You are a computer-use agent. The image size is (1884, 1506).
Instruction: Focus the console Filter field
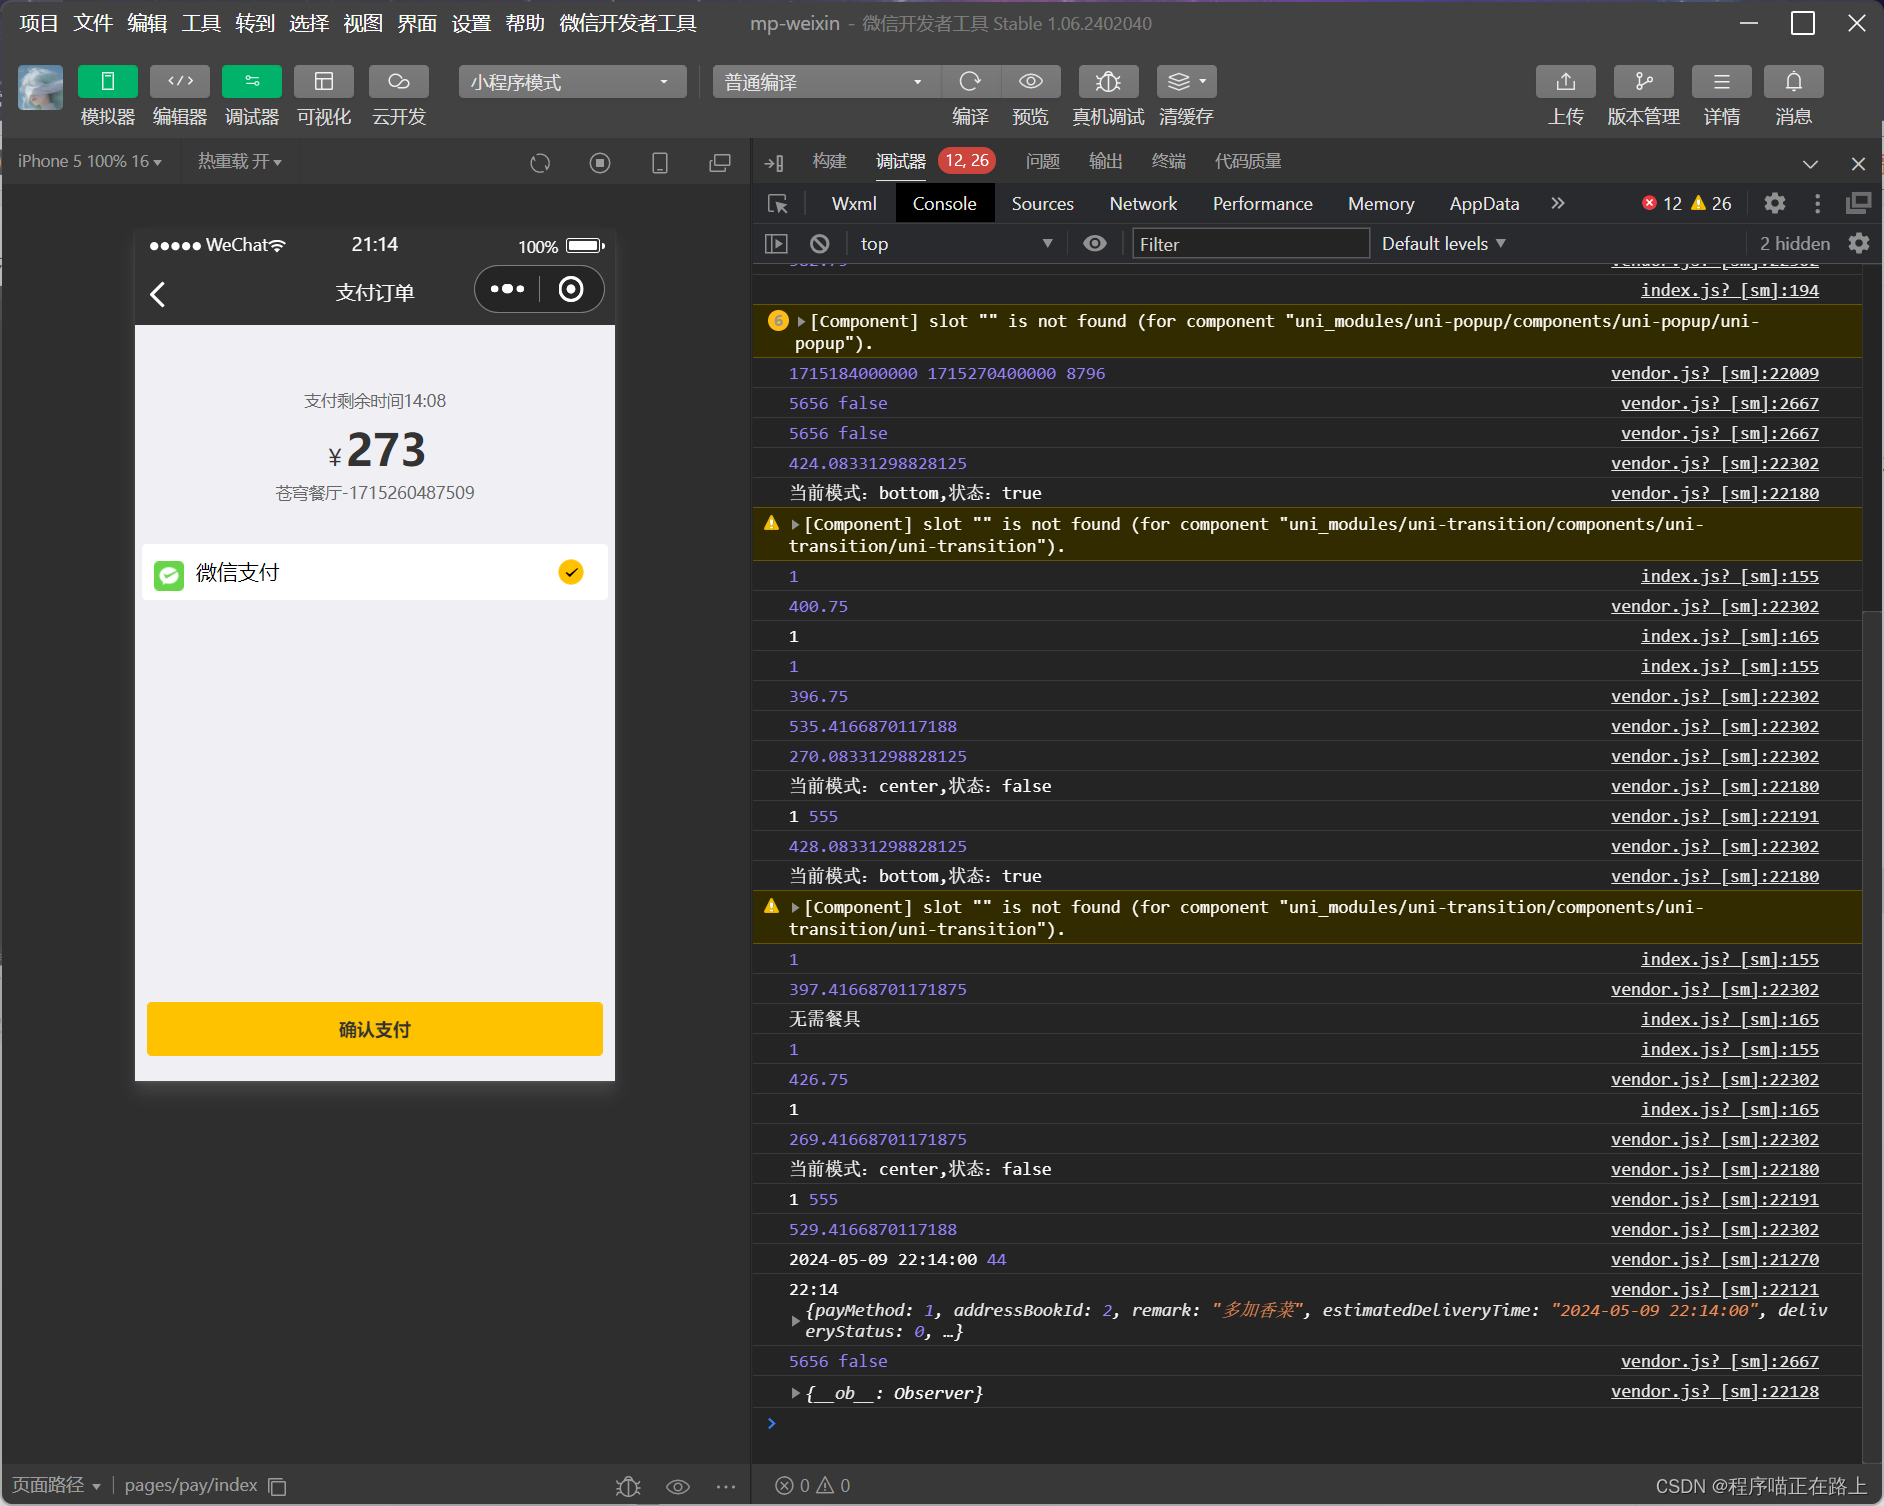click(x=1250, y=244)
